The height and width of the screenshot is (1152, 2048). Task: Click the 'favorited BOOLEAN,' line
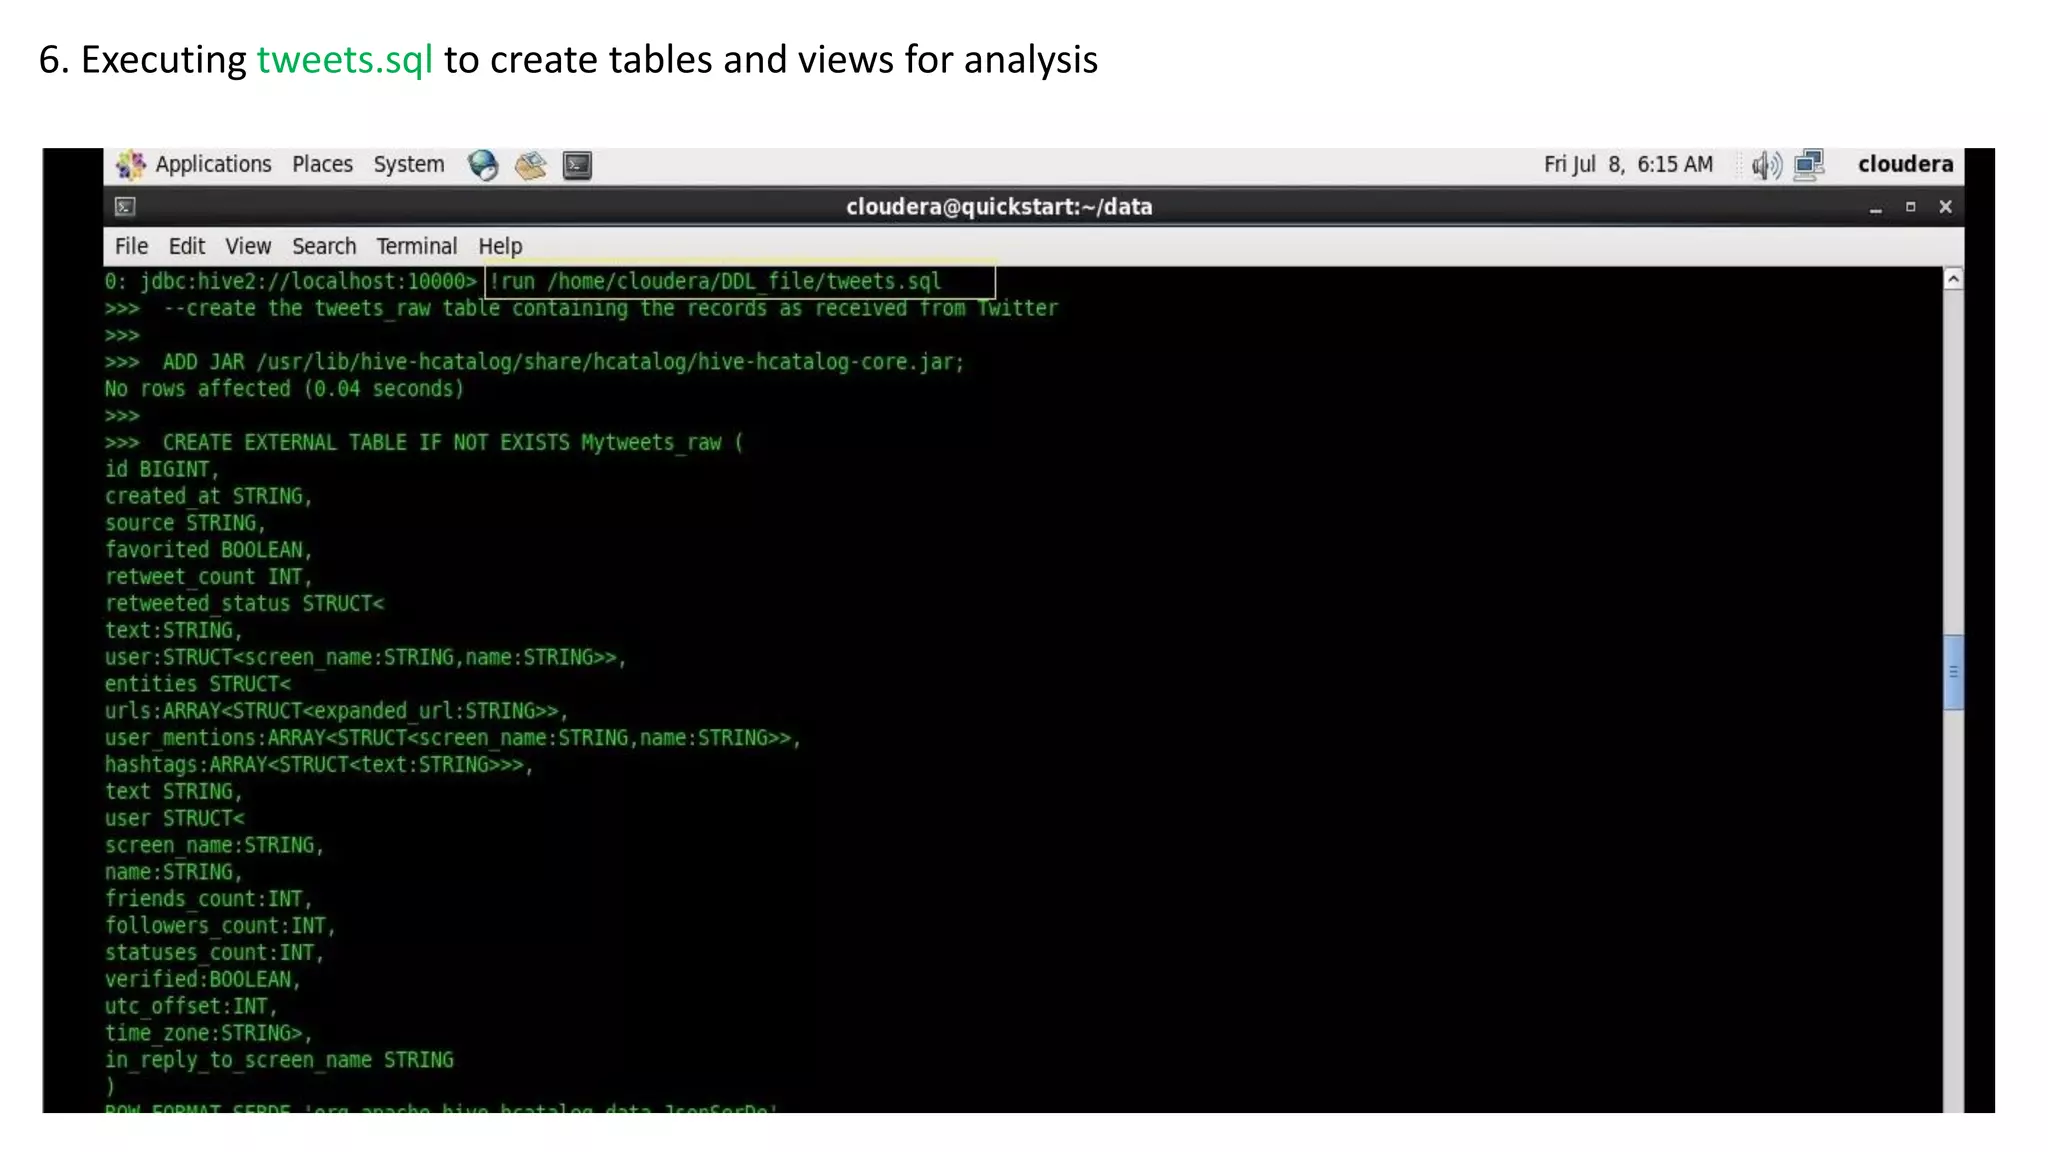(208, 550)
